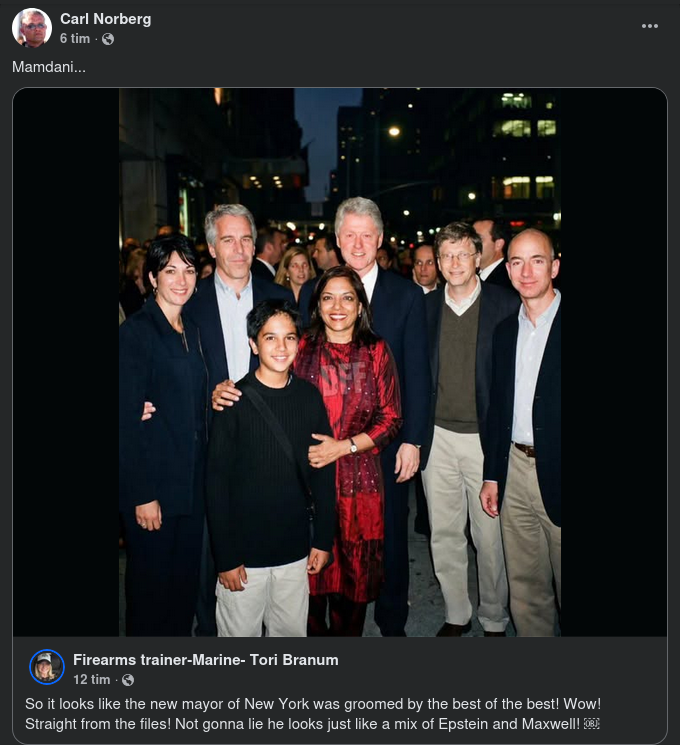Screen dimensions: 680x745
Task: Click Tori Branum's round profile avatar
Action: pyautogui.click(x=47, y=667)
